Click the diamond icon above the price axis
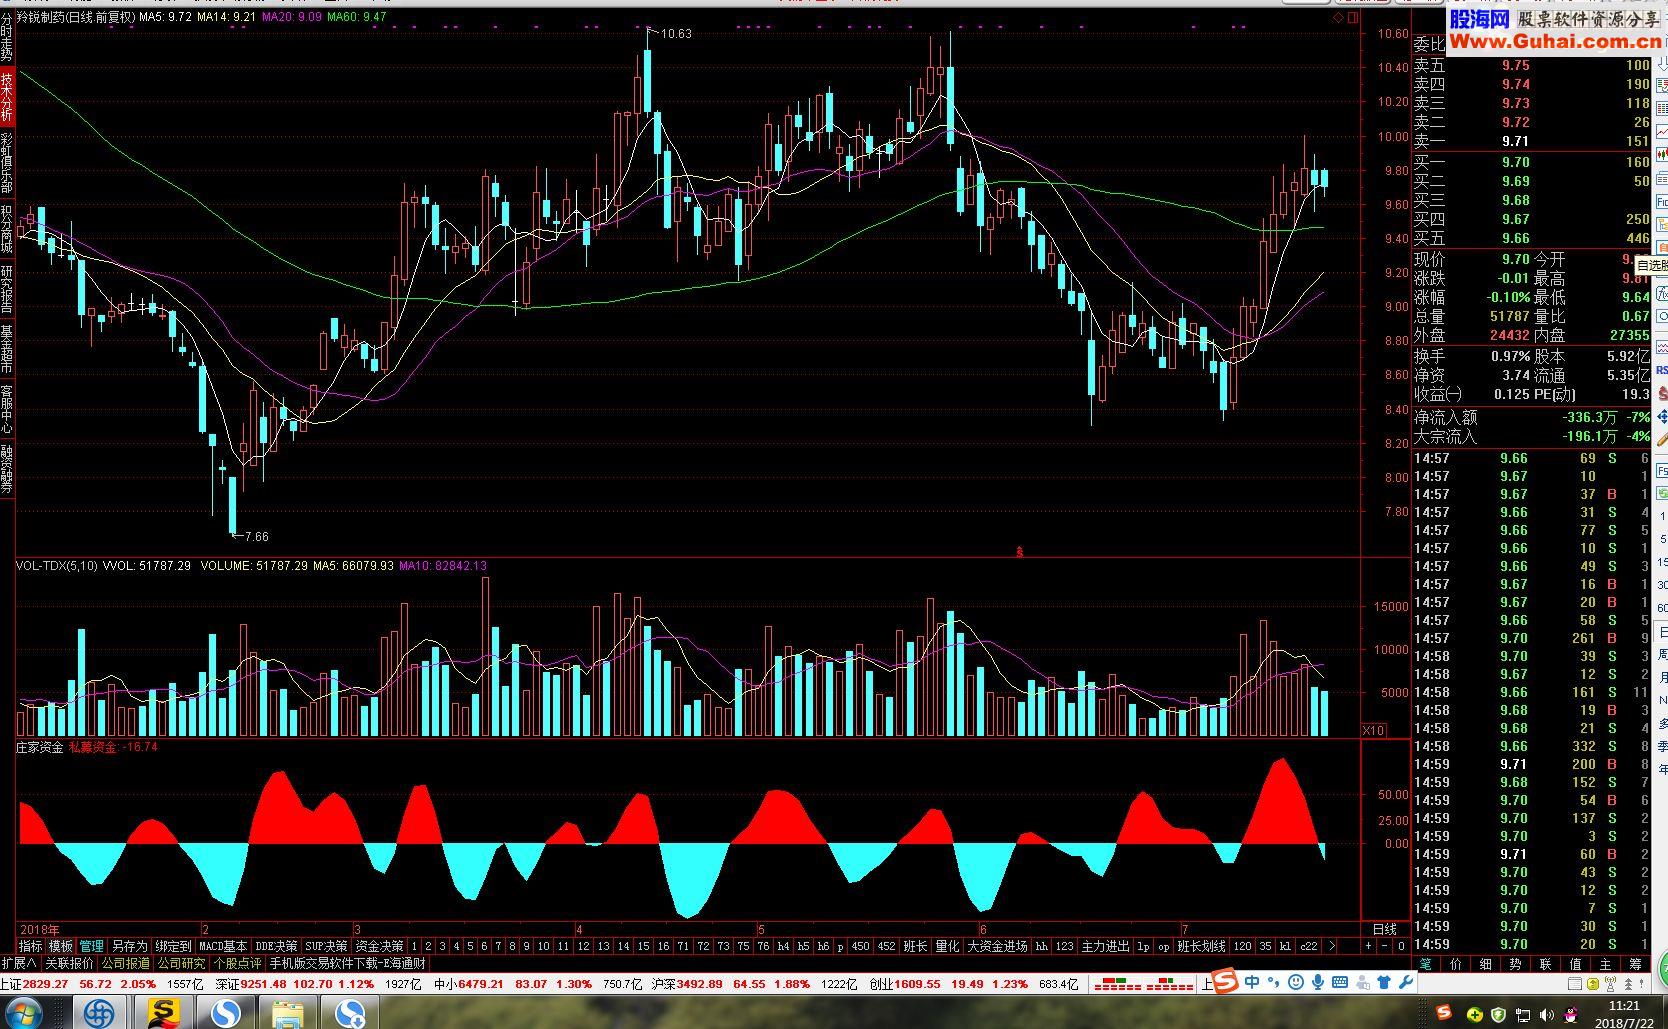Screen dimensions: 1668x1029 pos(1338,18)
